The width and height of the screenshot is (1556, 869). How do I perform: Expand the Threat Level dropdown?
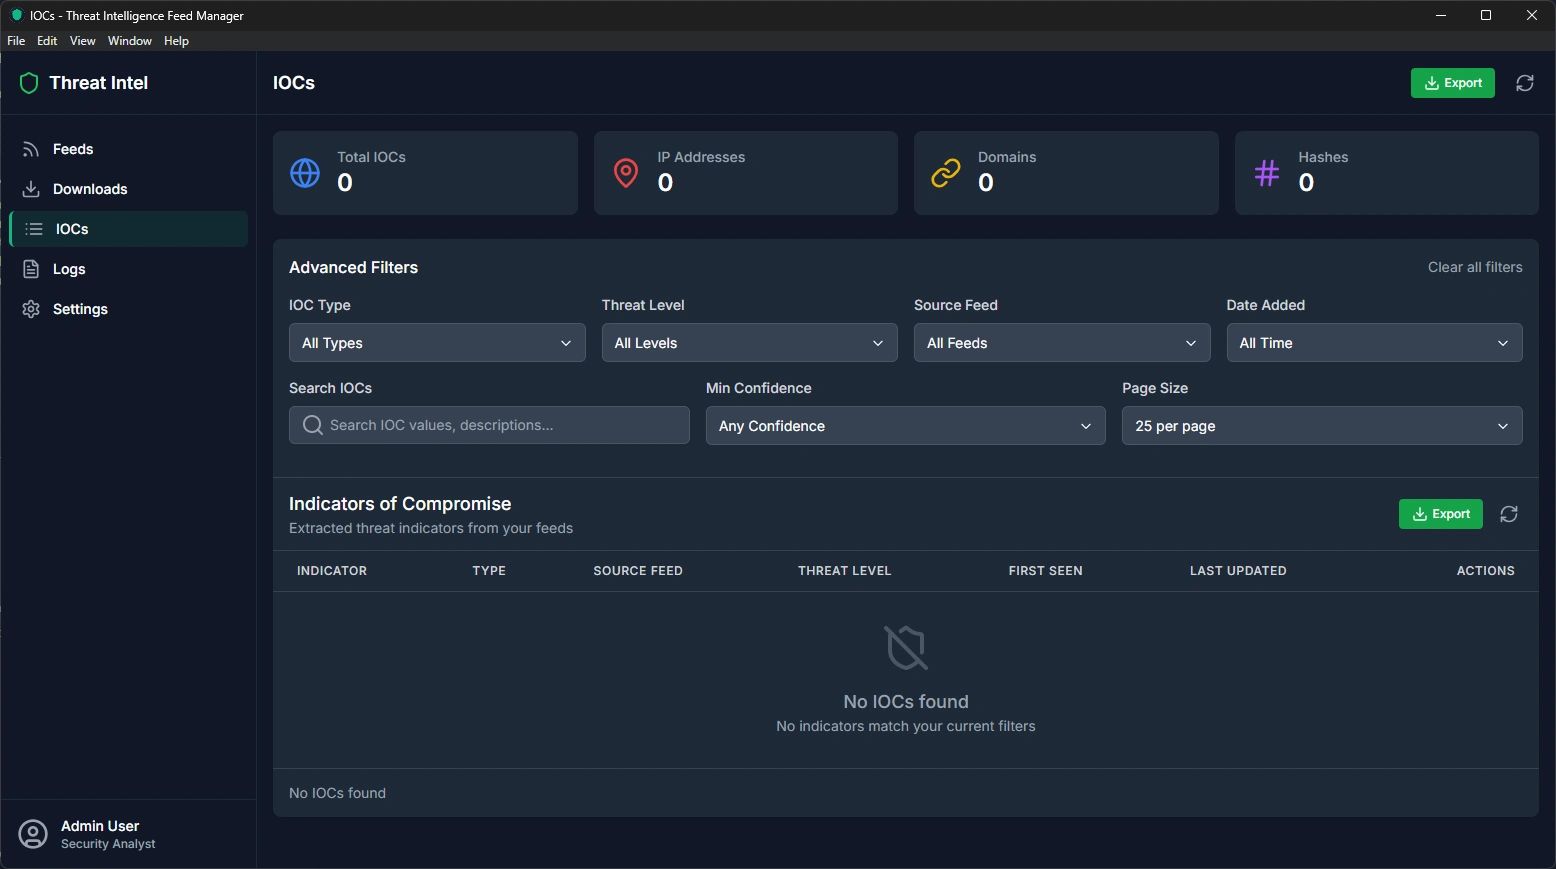(x=749, y=343)
